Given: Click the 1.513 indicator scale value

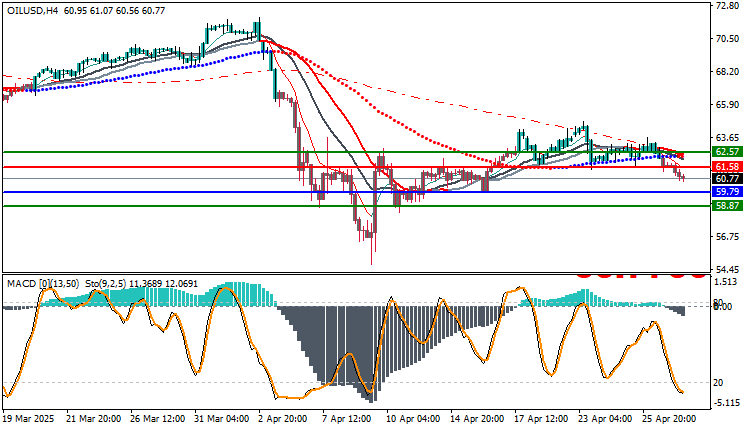Looking at the screenshot, I should 726,282.
